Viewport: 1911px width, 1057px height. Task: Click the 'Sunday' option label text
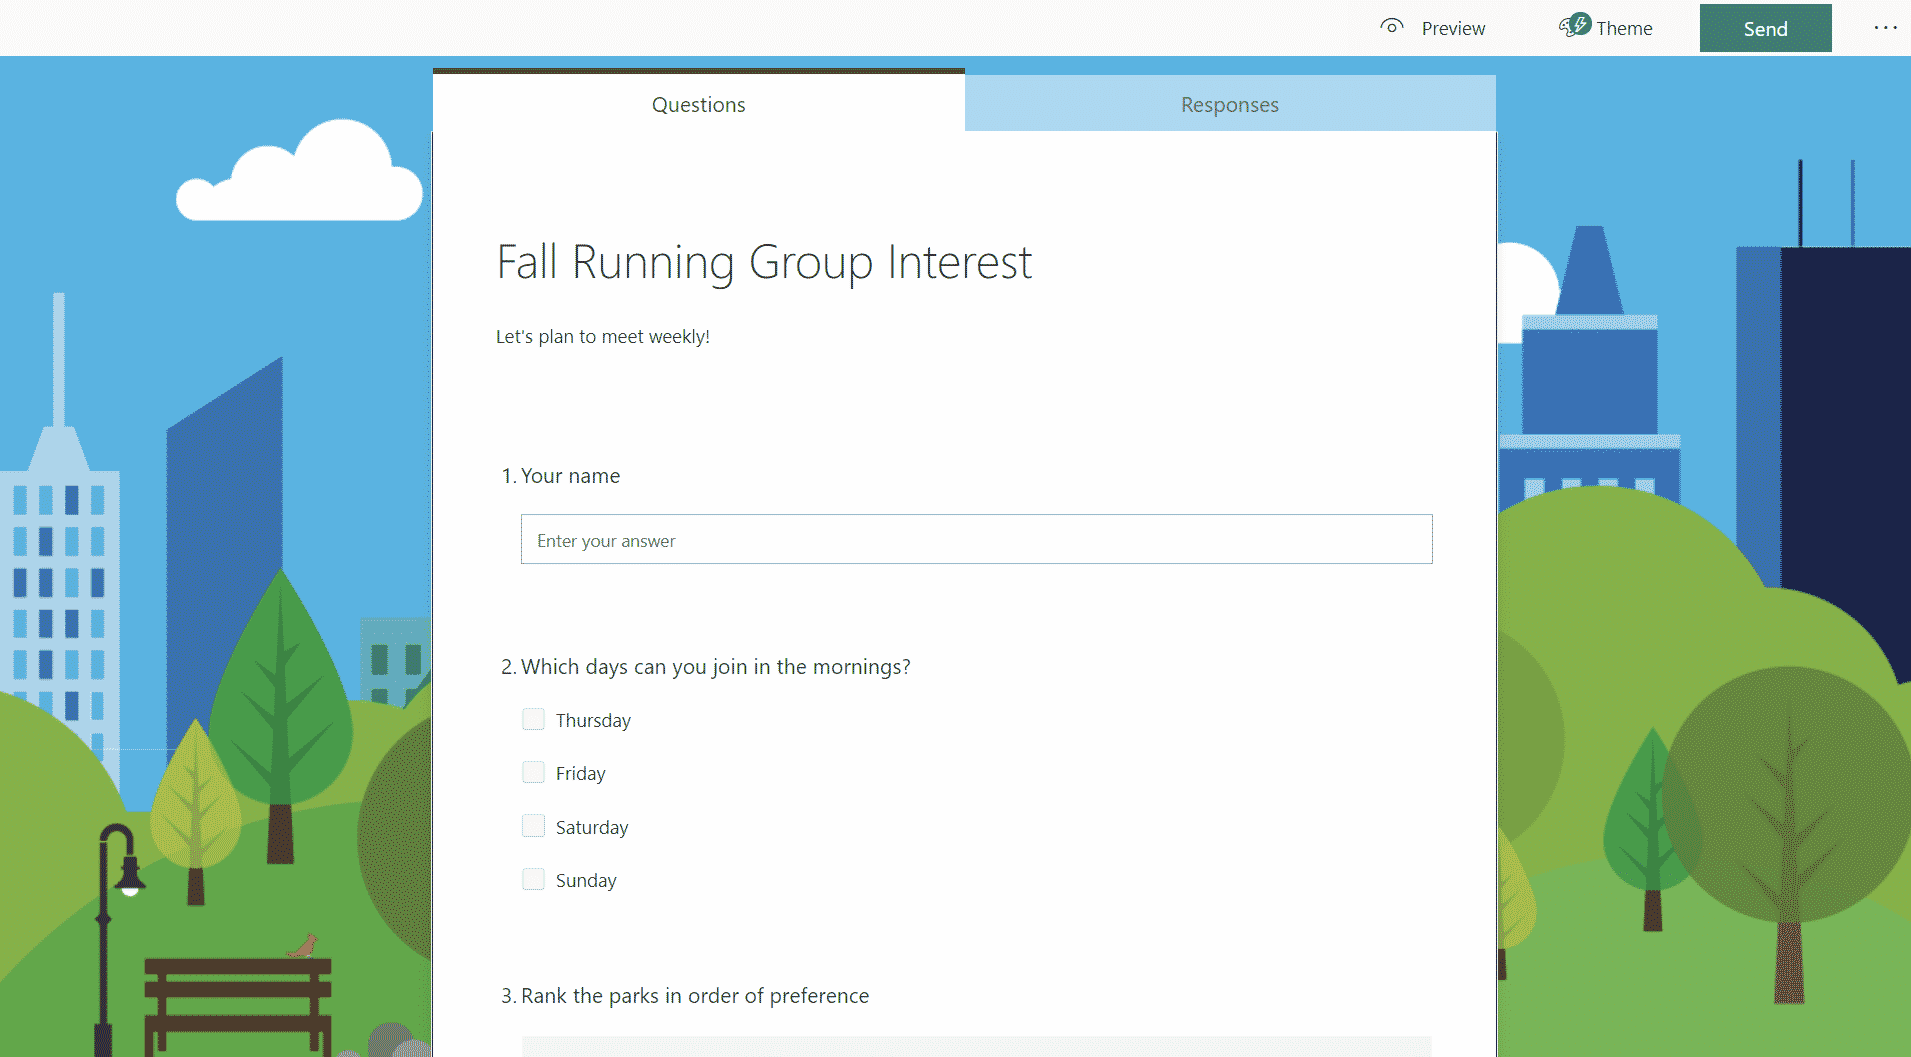tap(586, 881)
